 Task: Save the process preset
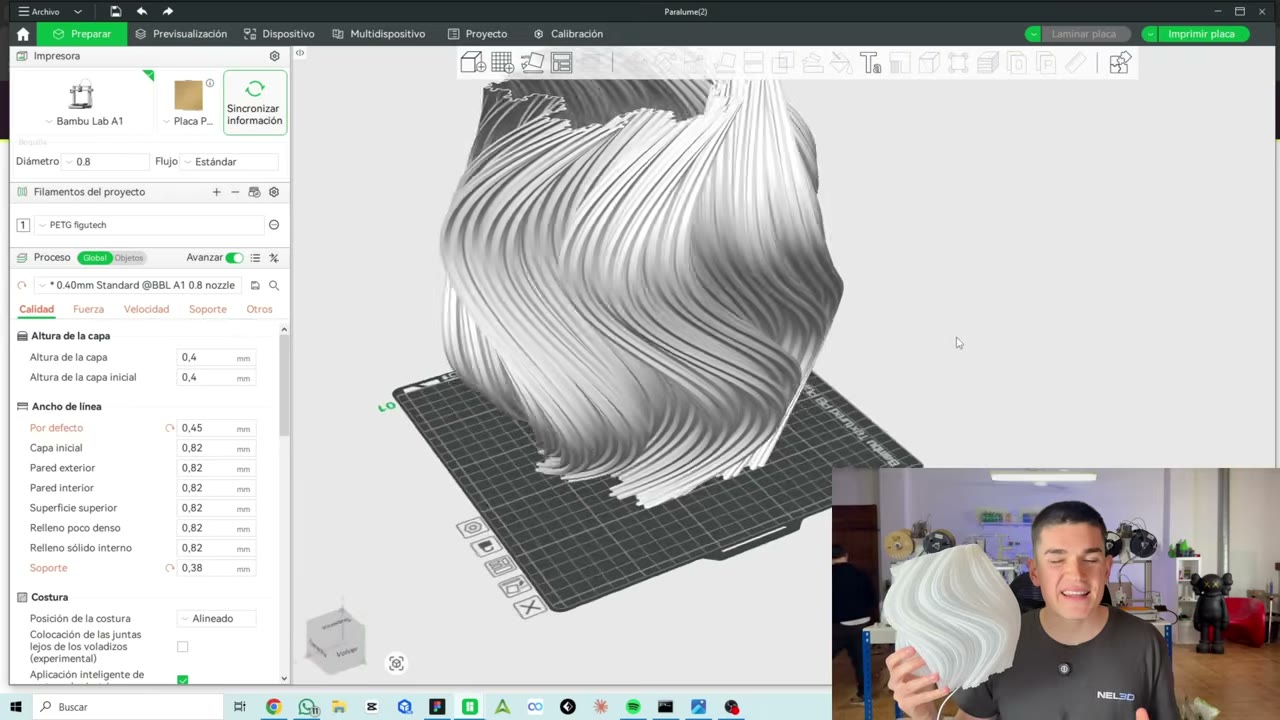(x=255, y=285)
